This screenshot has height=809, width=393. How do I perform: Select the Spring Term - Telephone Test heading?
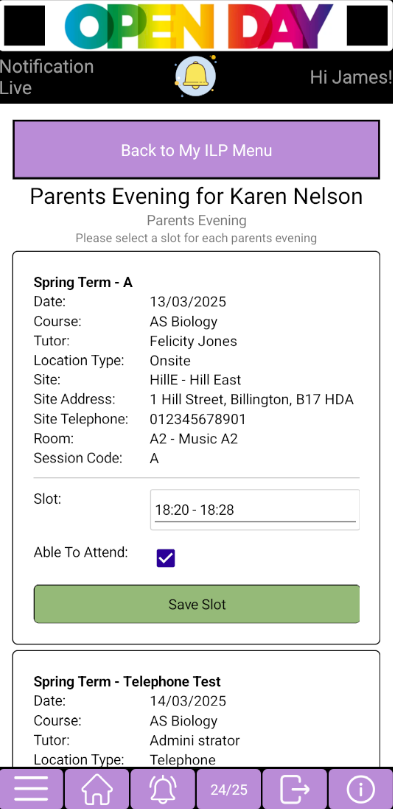pyautogui.click(x=127, y=682)
